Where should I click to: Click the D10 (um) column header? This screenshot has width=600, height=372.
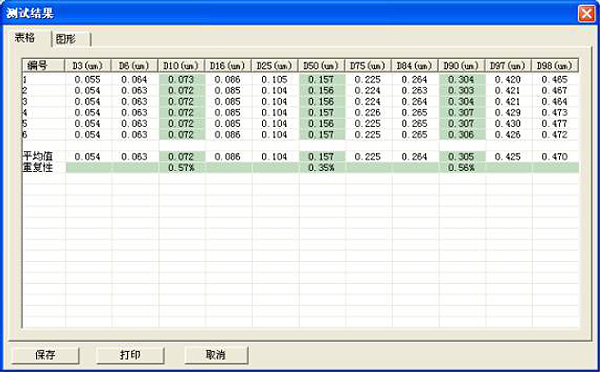tap(181, 65)
